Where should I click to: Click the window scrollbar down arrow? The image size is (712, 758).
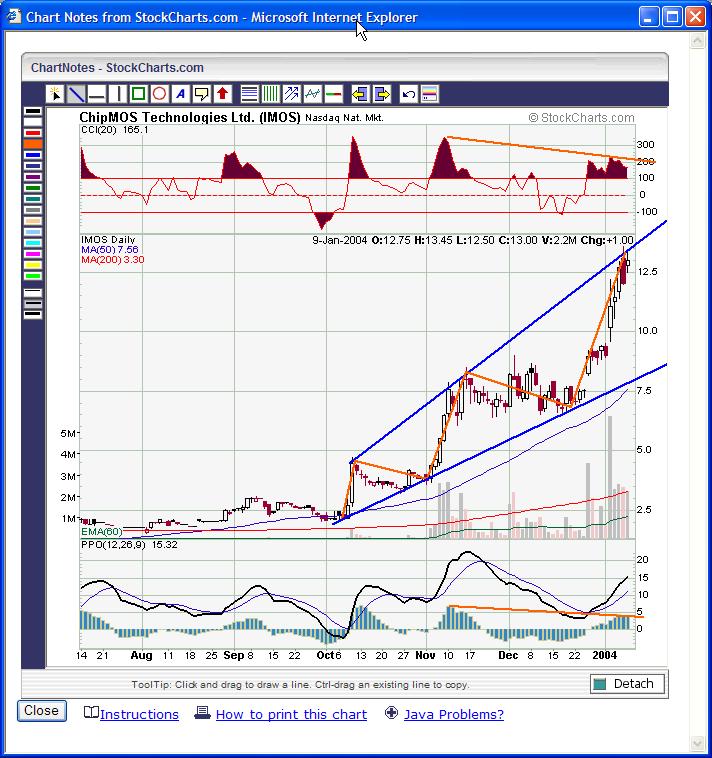coord(697,743)
